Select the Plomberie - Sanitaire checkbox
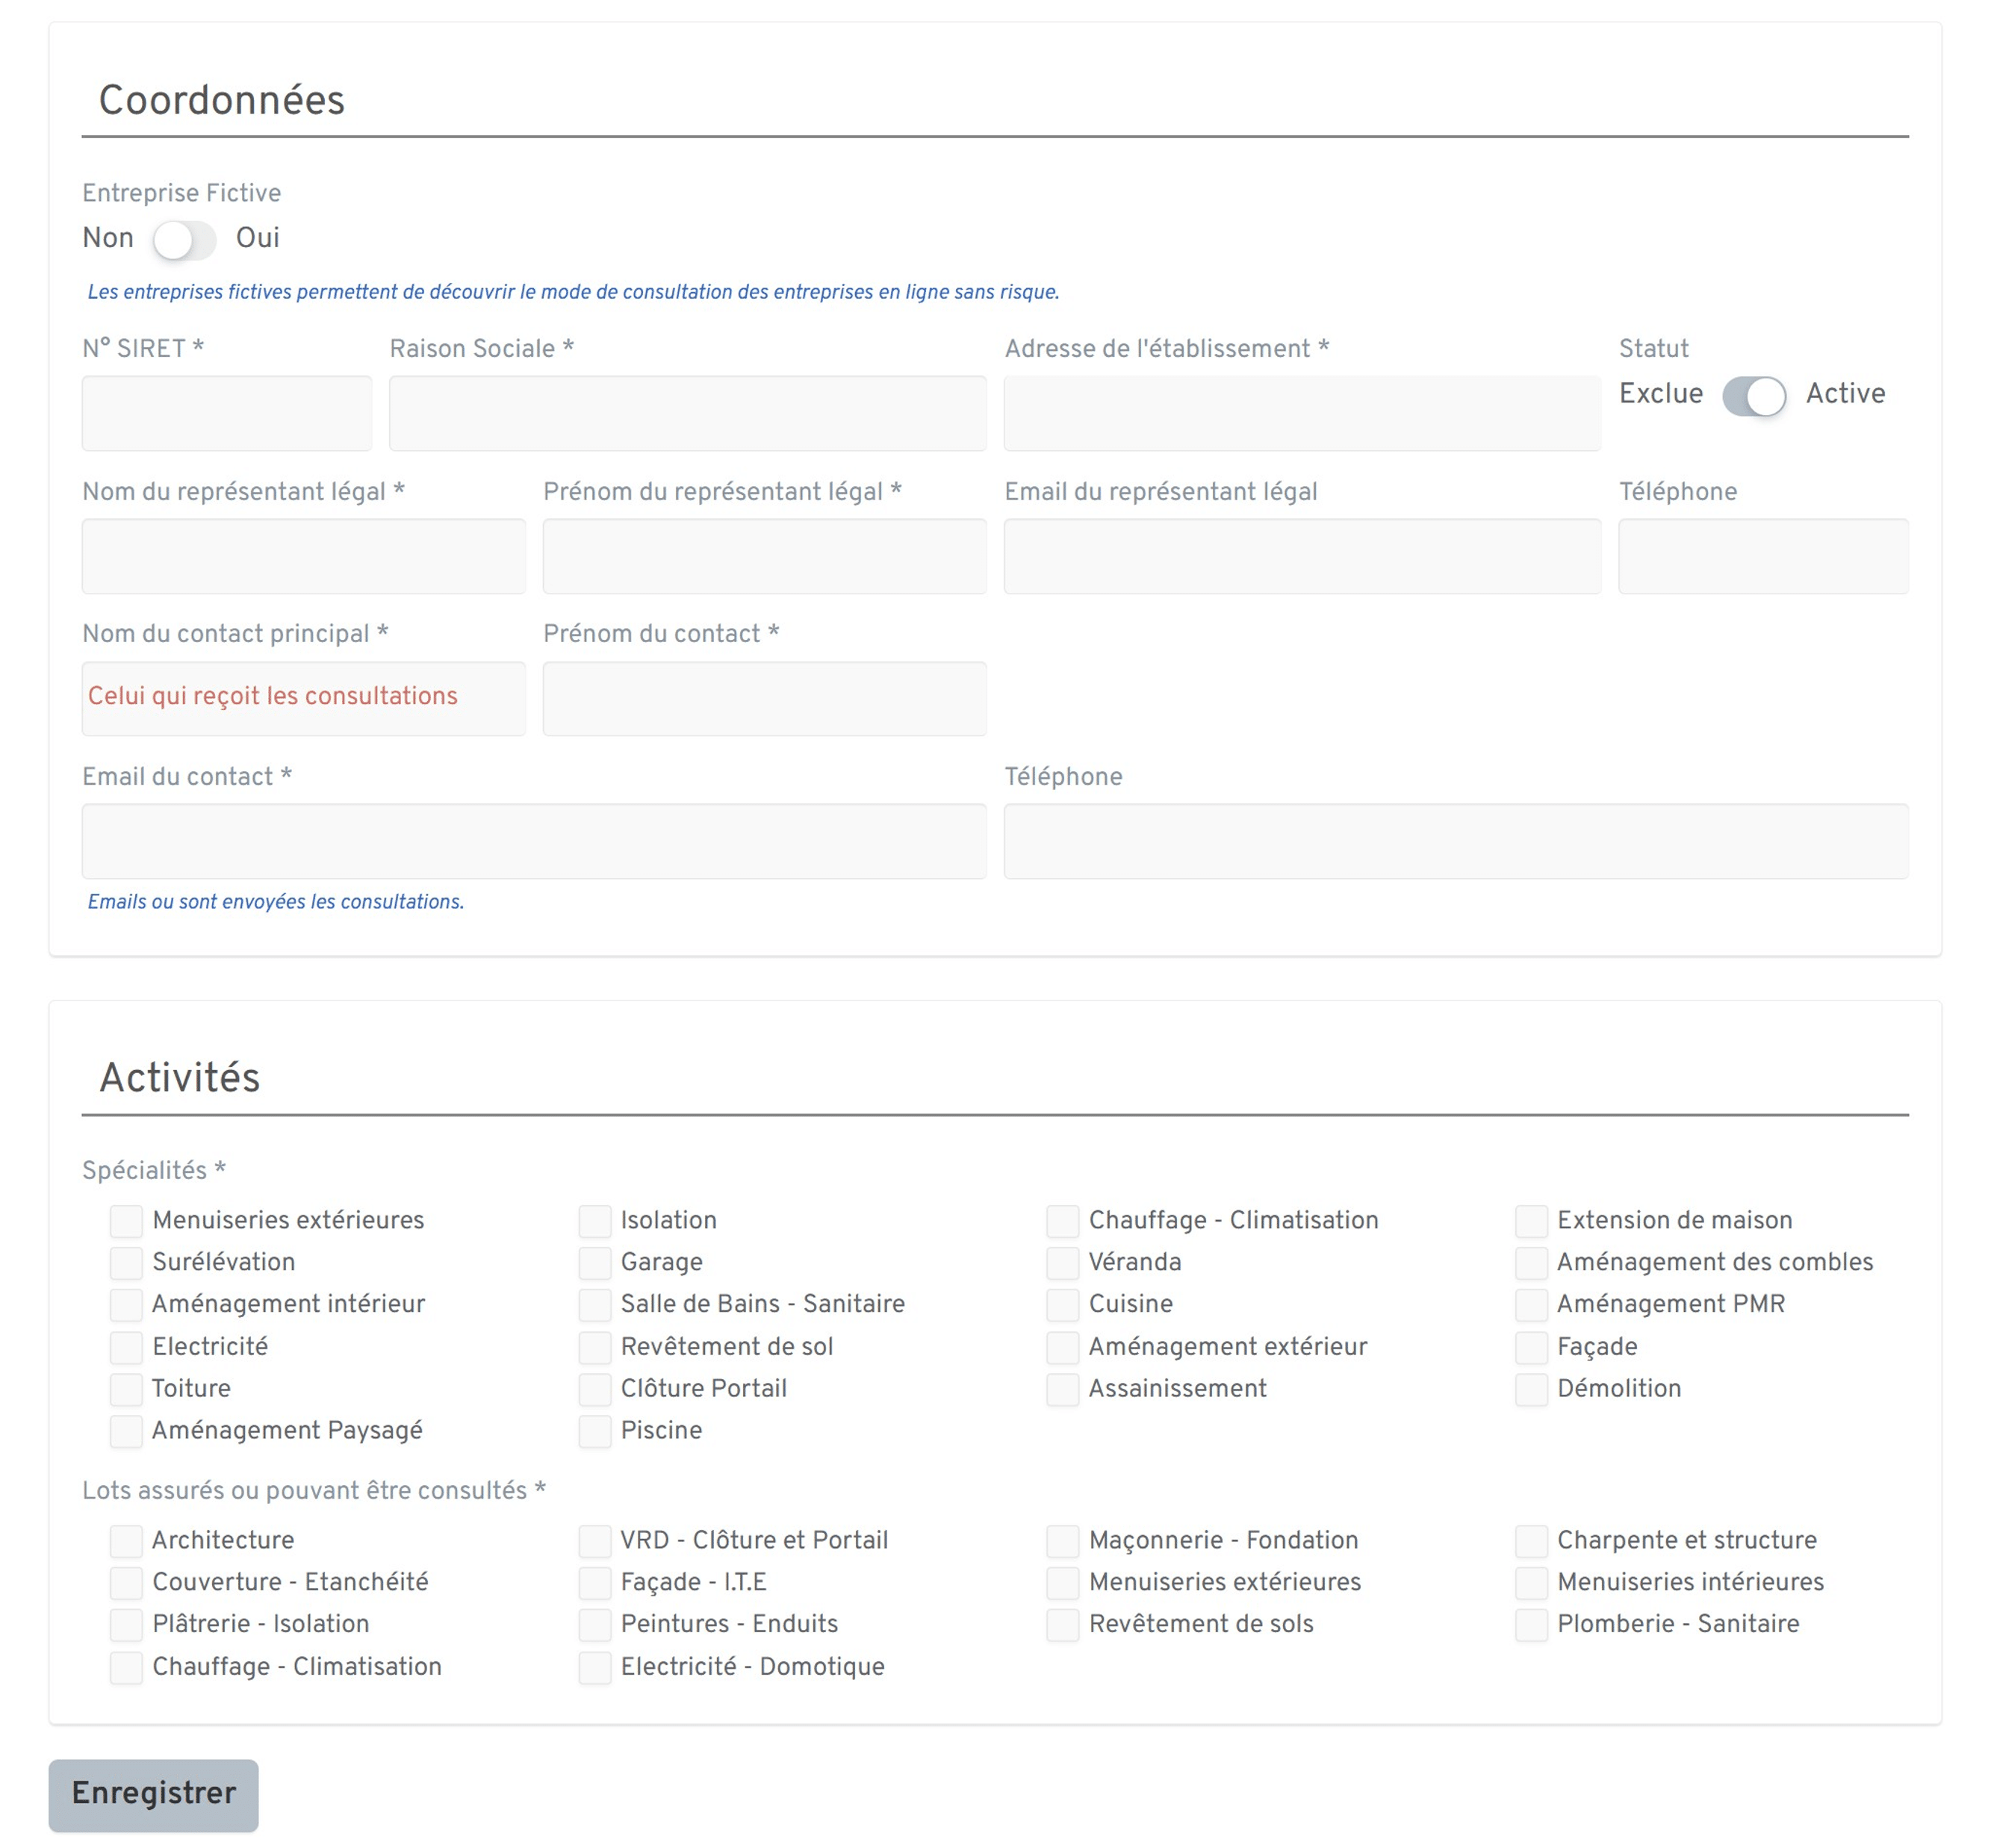The width and height of the screenshot is (1991, 1848). [x=1531, y=1625]
